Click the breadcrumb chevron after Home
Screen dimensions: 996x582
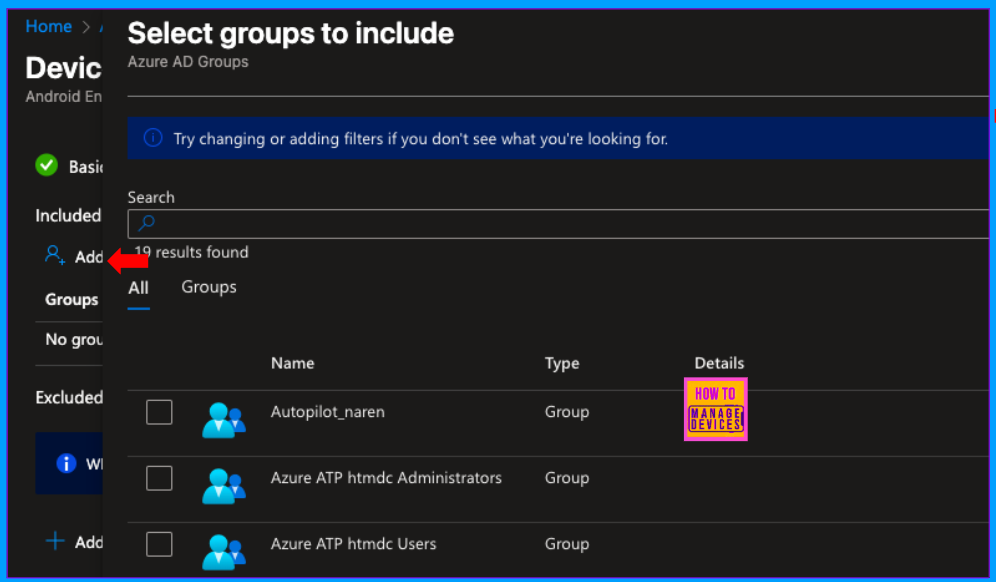[86, 27]
